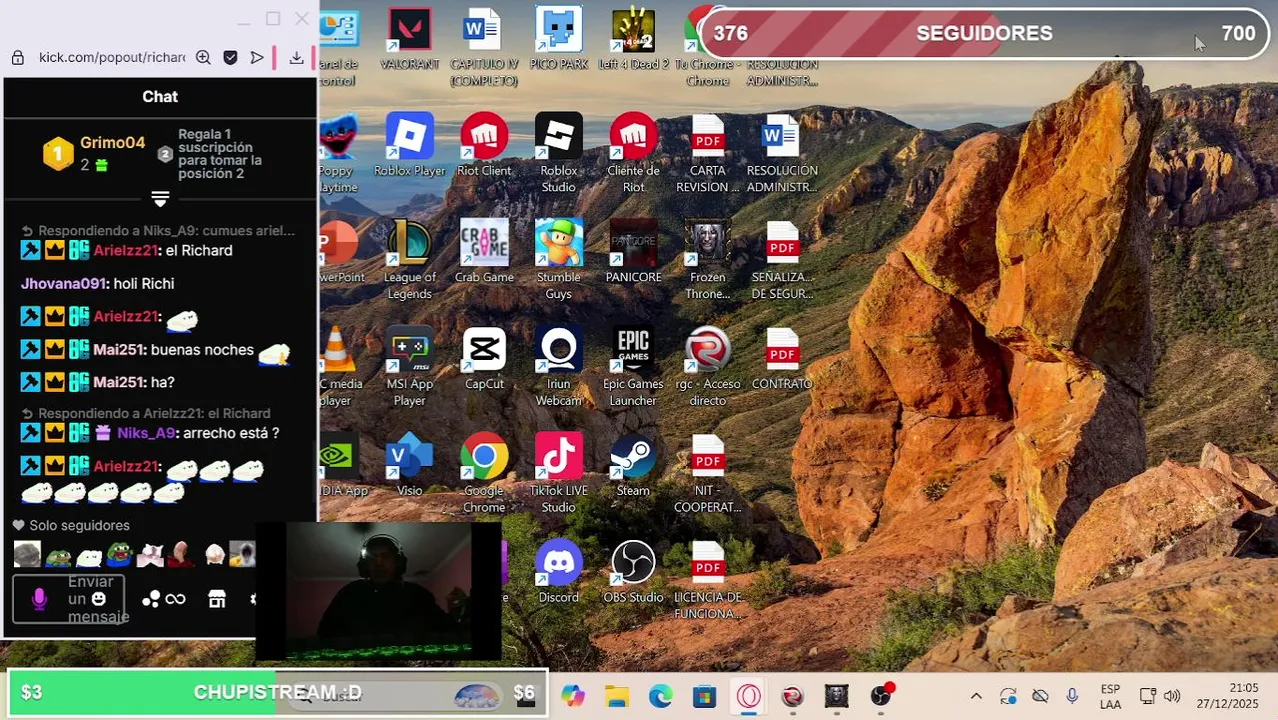This screenshot has width=1278, height=720.
Task: Click the shield icon in the address bar
Action: pos(230,58)
